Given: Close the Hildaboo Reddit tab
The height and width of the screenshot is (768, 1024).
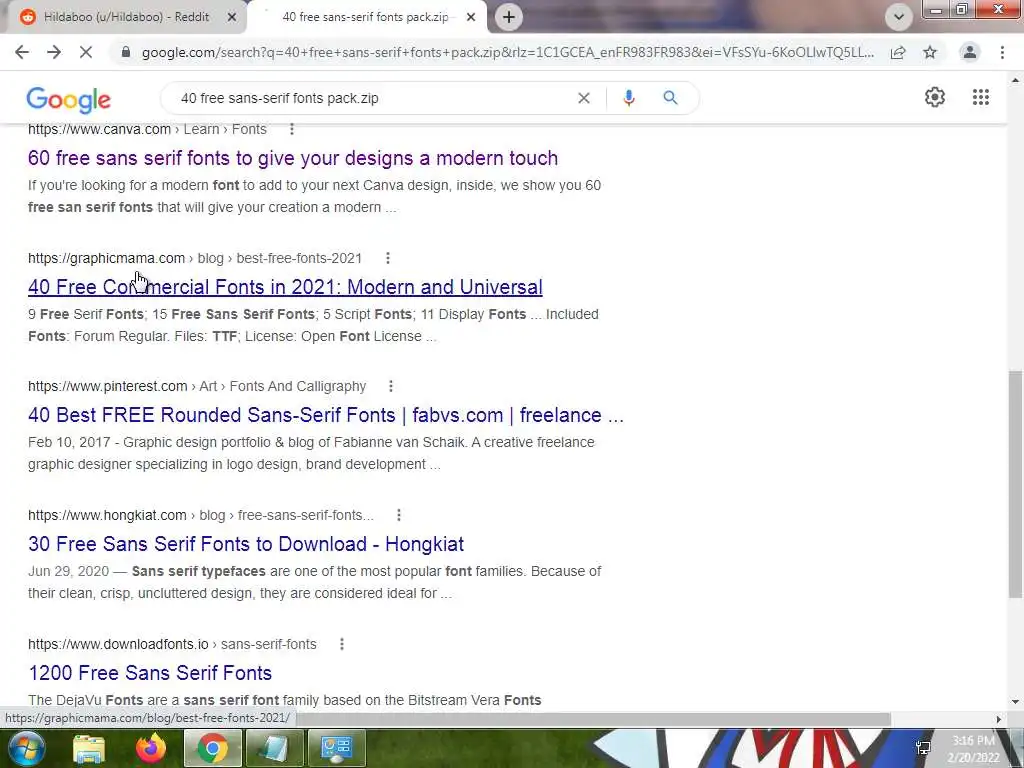Looking at the screenshot, I should [232, 18].
